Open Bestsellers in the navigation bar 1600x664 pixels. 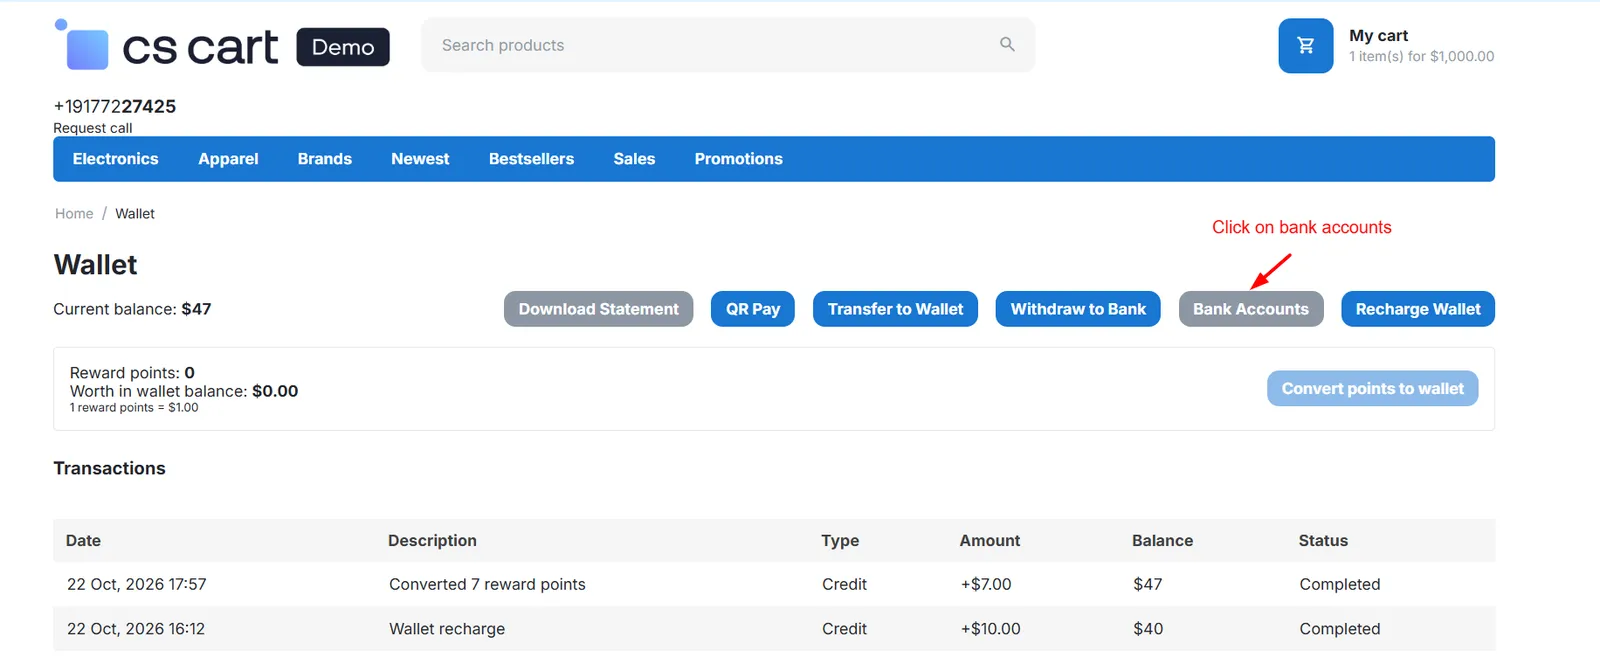(531, 159)
